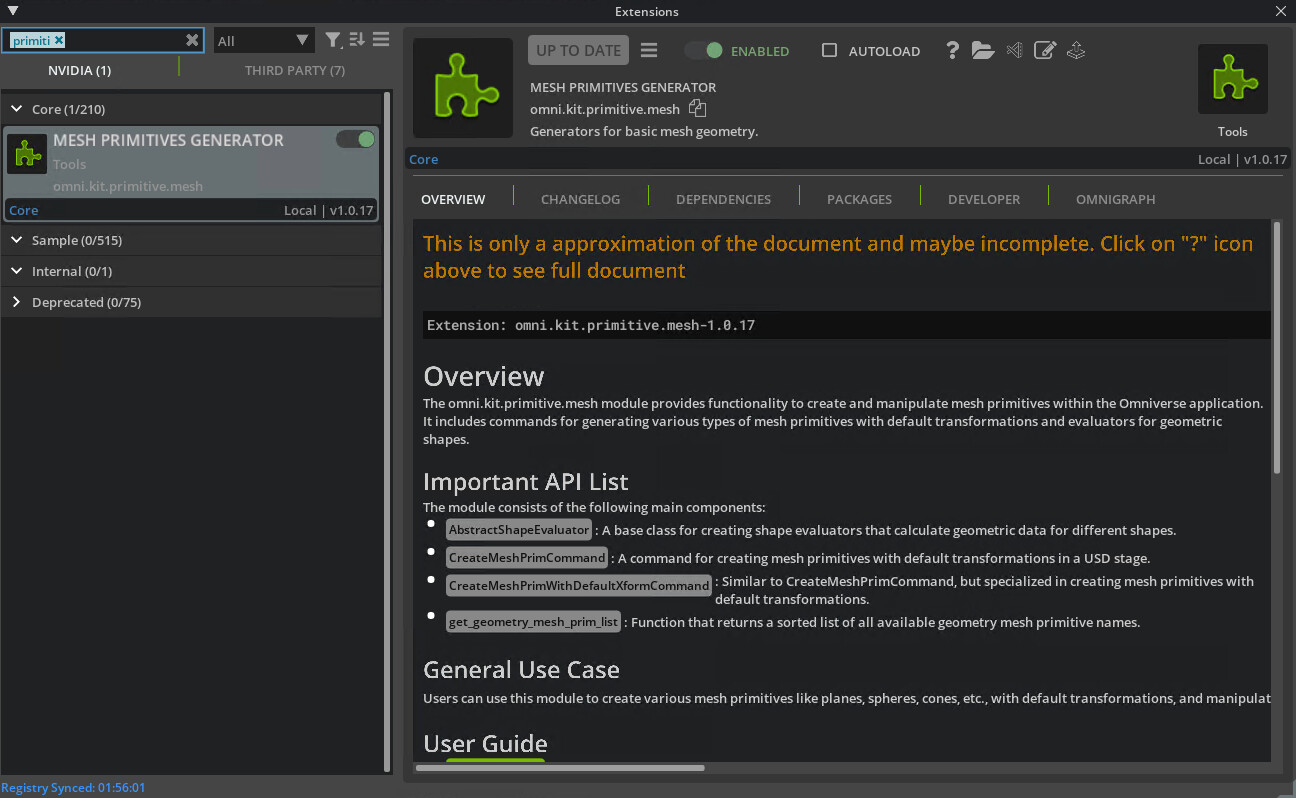Screen dimensions: 1296x798
Task: Click the publish upload icon
Action: pos(1076,50)
